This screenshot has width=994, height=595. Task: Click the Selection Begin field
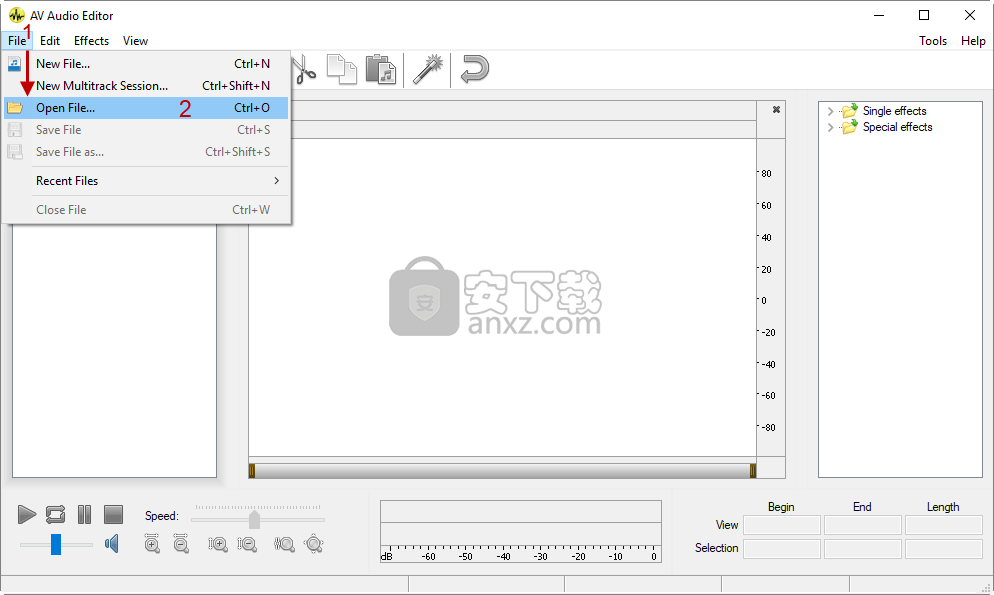click(x=782, y=549)
